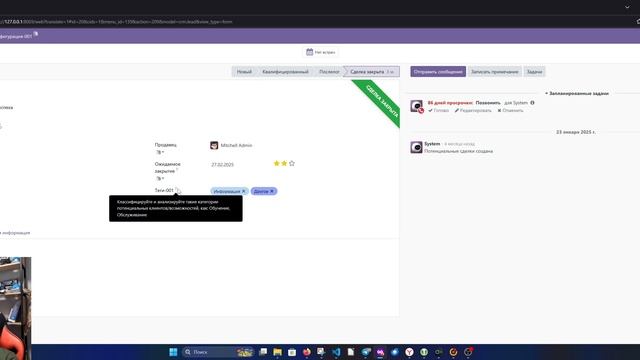Click the calendar icon next to Нет встреч

309,52
